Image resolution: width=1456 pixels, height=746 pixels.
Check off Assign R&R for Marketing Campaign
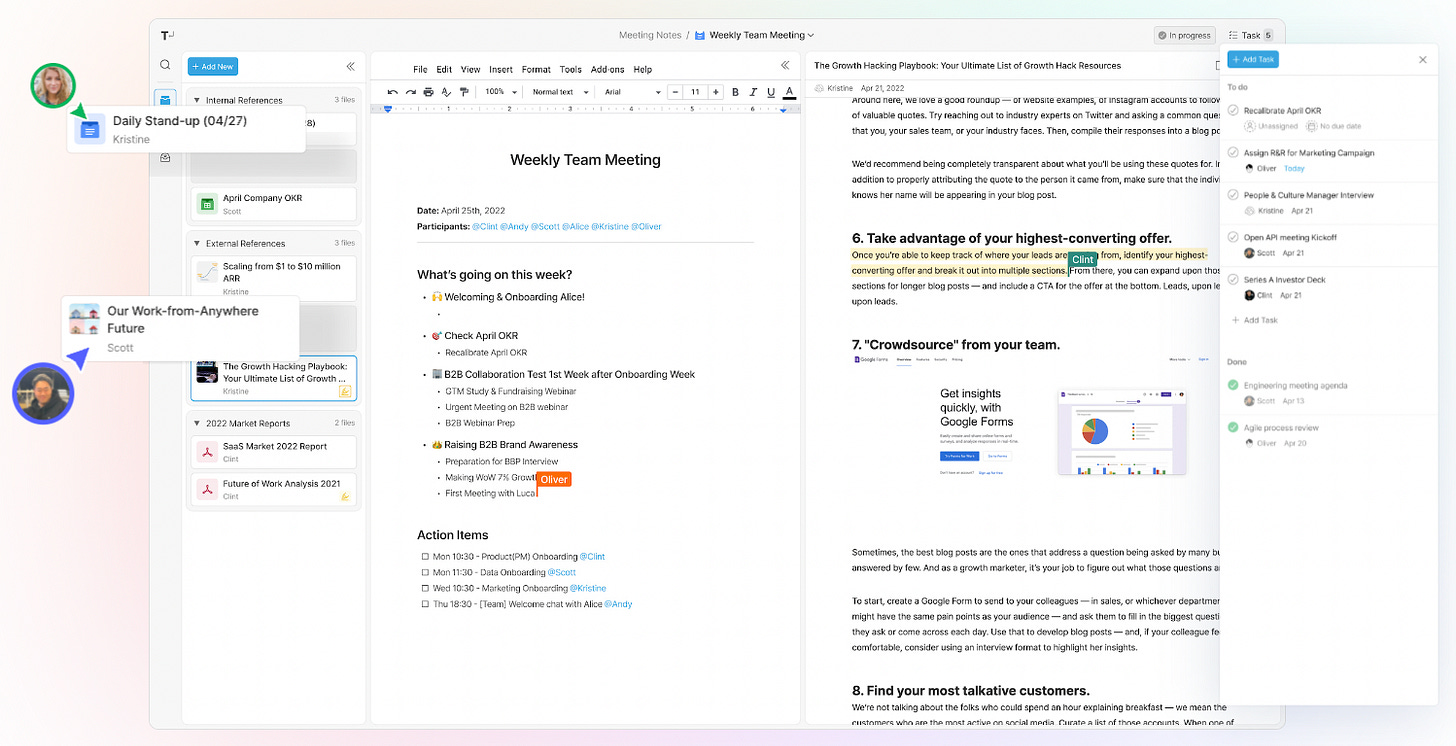(x=1233, y=153)
